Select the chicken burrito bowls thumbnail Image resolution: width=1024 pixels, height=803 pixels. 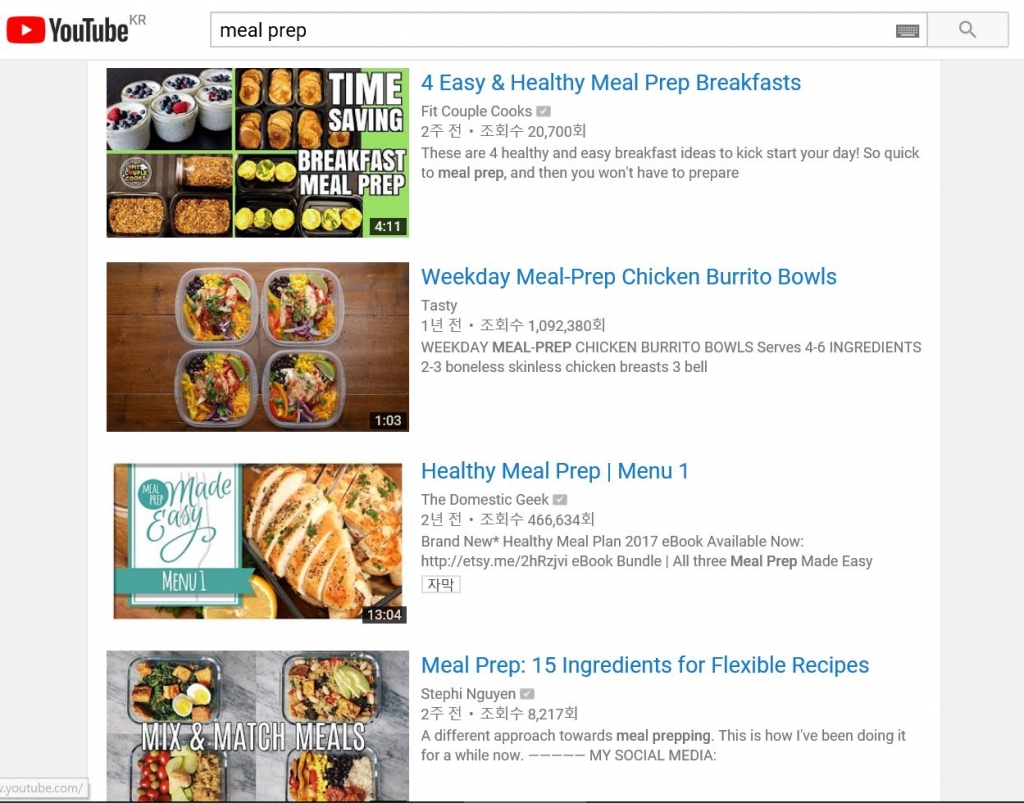click(x=257, y=347)
